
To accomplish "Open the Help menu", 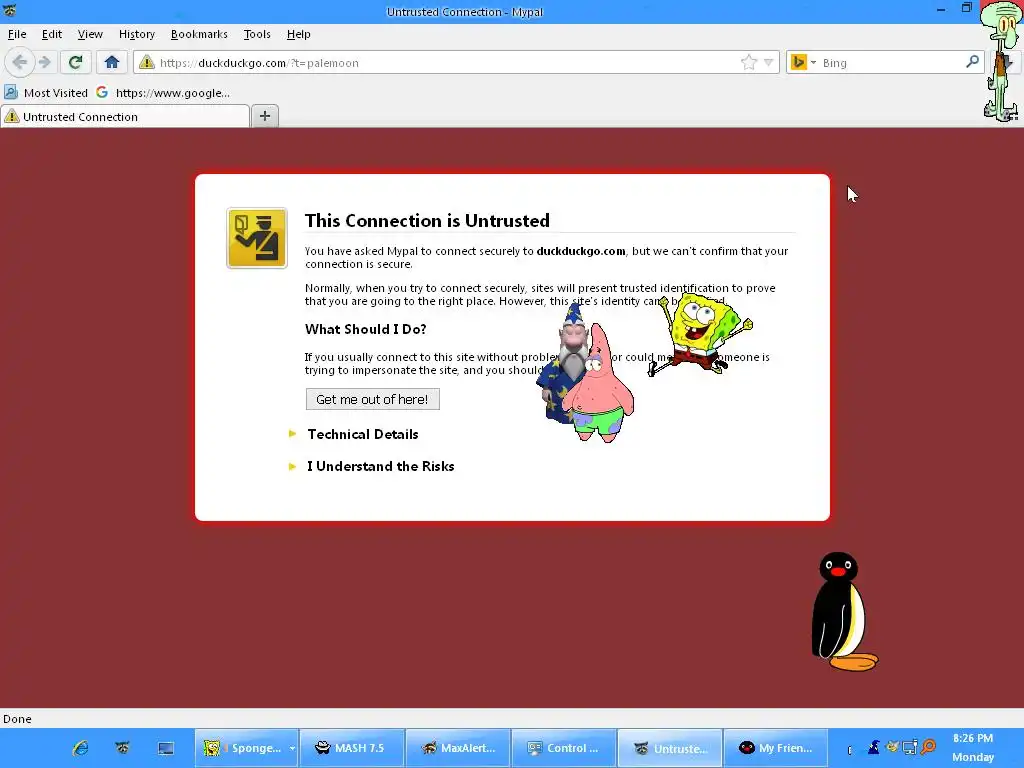I will 298,34.
